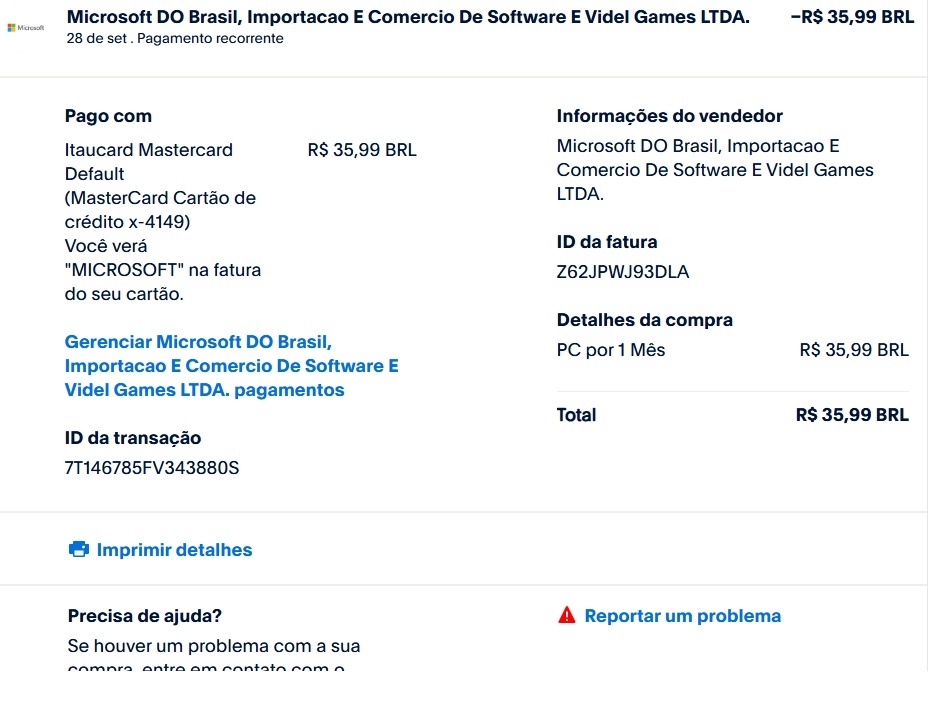Click the Informações do vendedor heading
The image size is (929, 715).
pos(669,116)
